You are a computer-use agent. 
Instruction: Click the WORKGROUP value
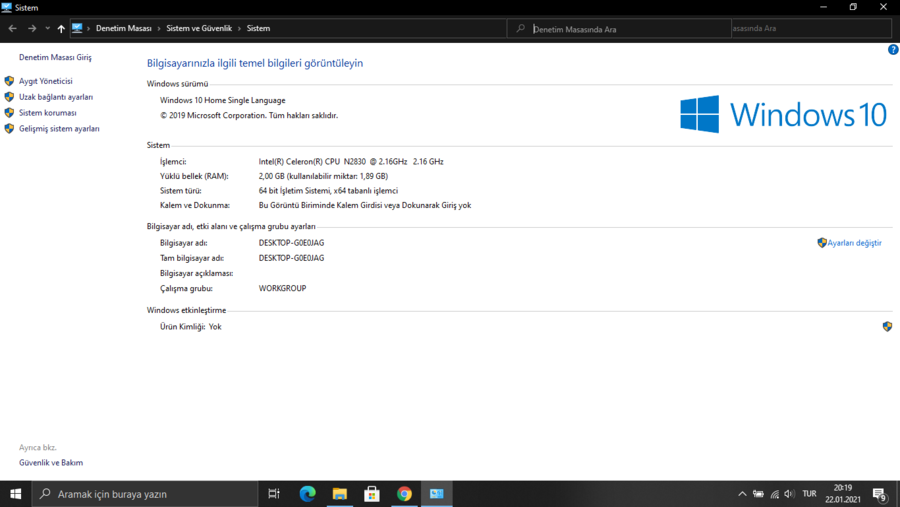pyautogui.click(x=282, y=288)
